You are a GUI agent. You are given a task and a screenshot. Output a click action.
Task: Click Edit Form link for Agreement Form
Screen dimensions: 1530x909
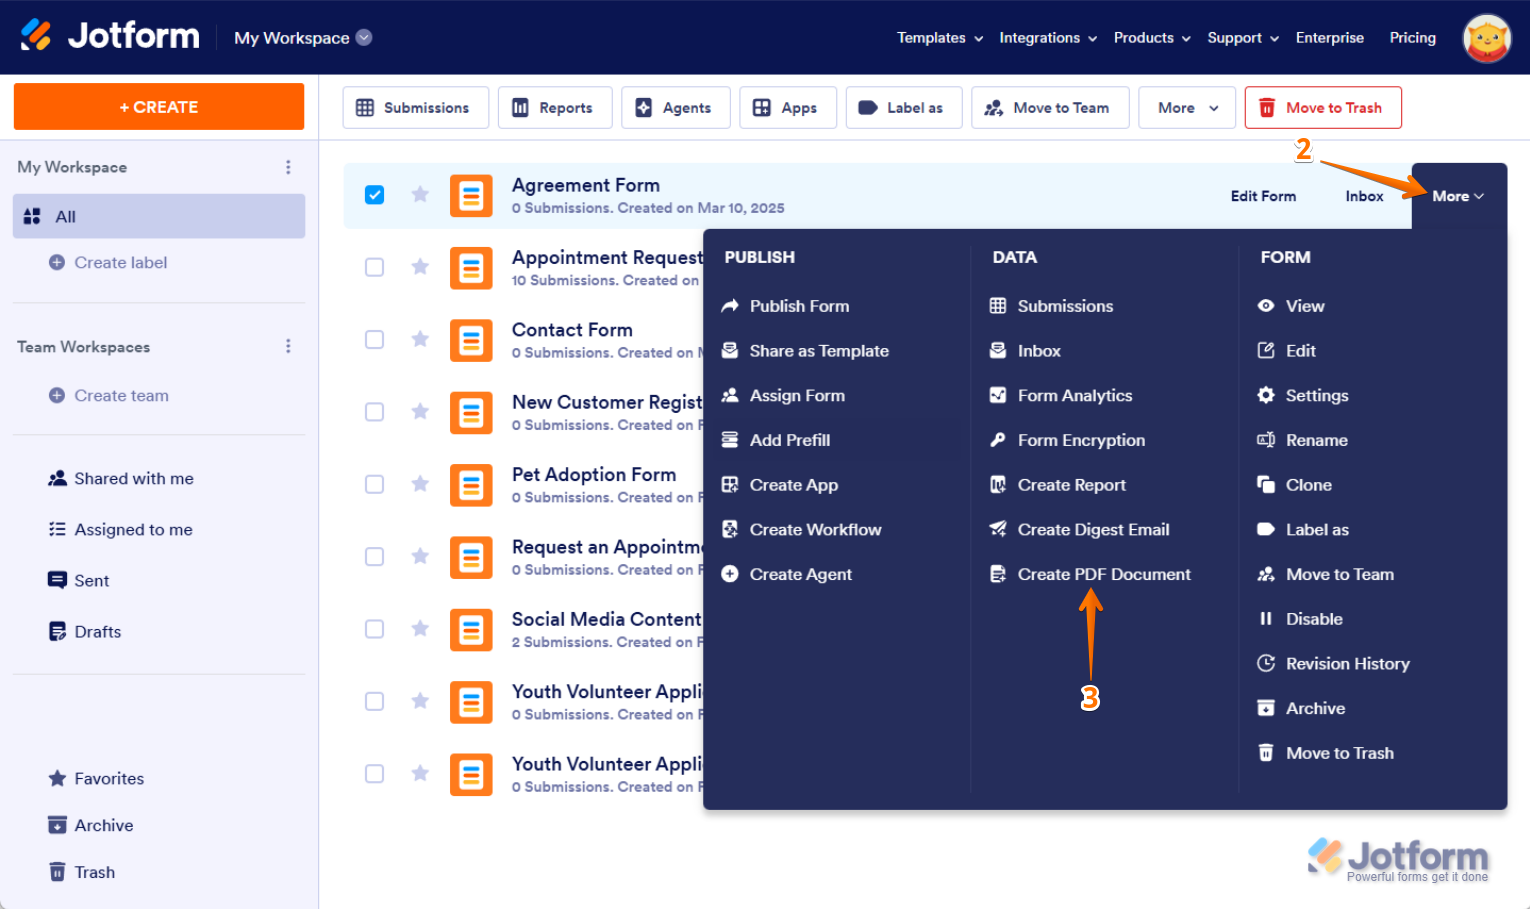(1262, 196)
